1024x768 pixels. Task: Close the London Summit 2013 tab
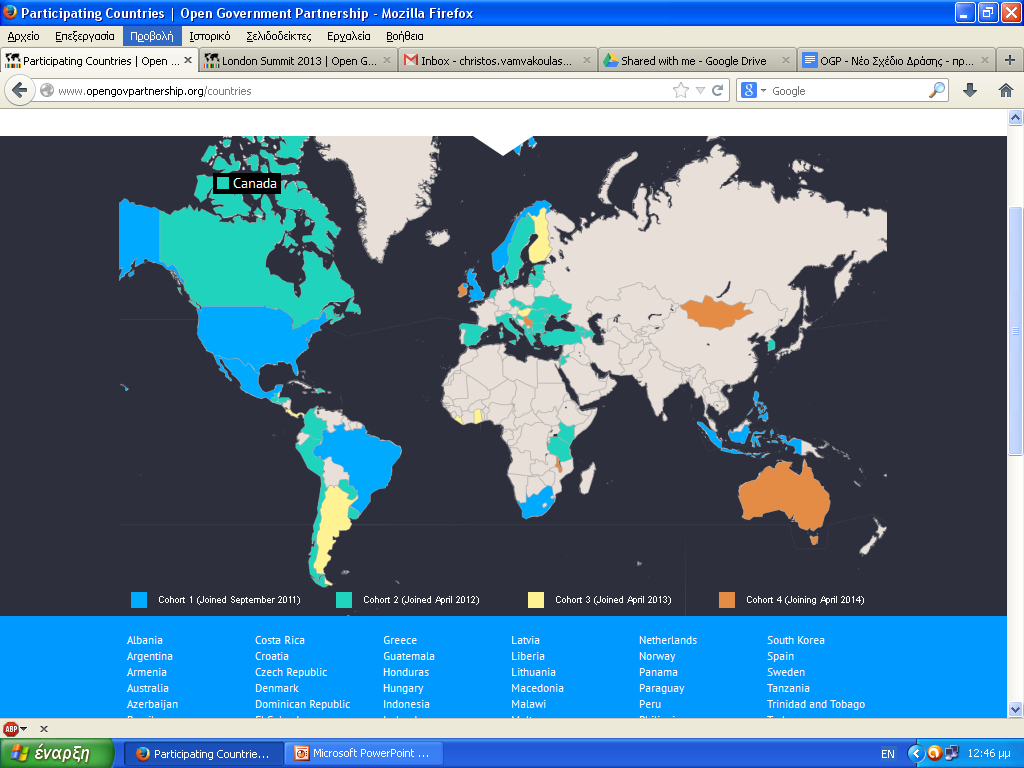[387, 60]
